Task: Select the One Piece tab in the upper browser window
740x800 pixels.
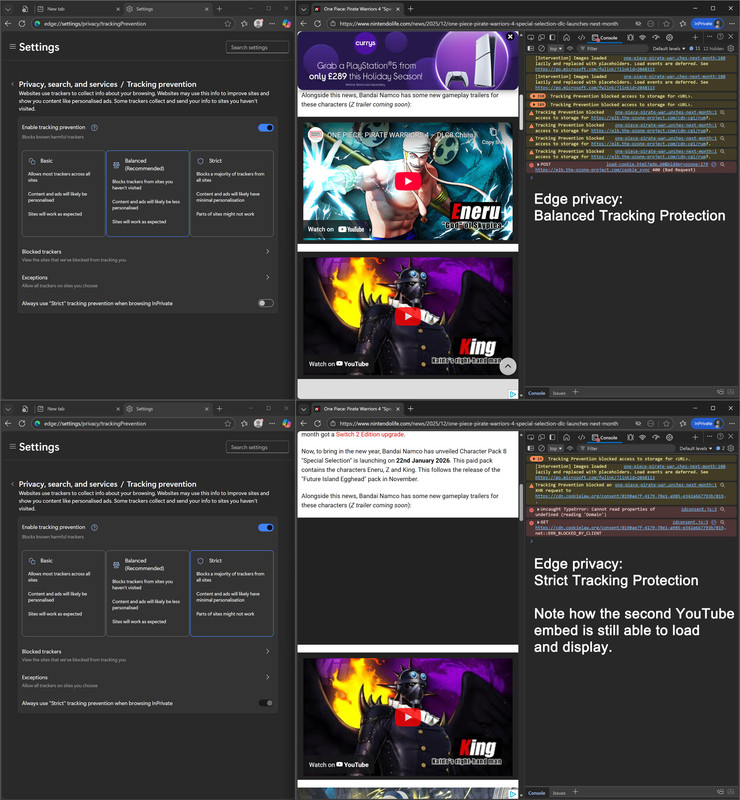Action: pyautogui.click(x=357, y=9)
